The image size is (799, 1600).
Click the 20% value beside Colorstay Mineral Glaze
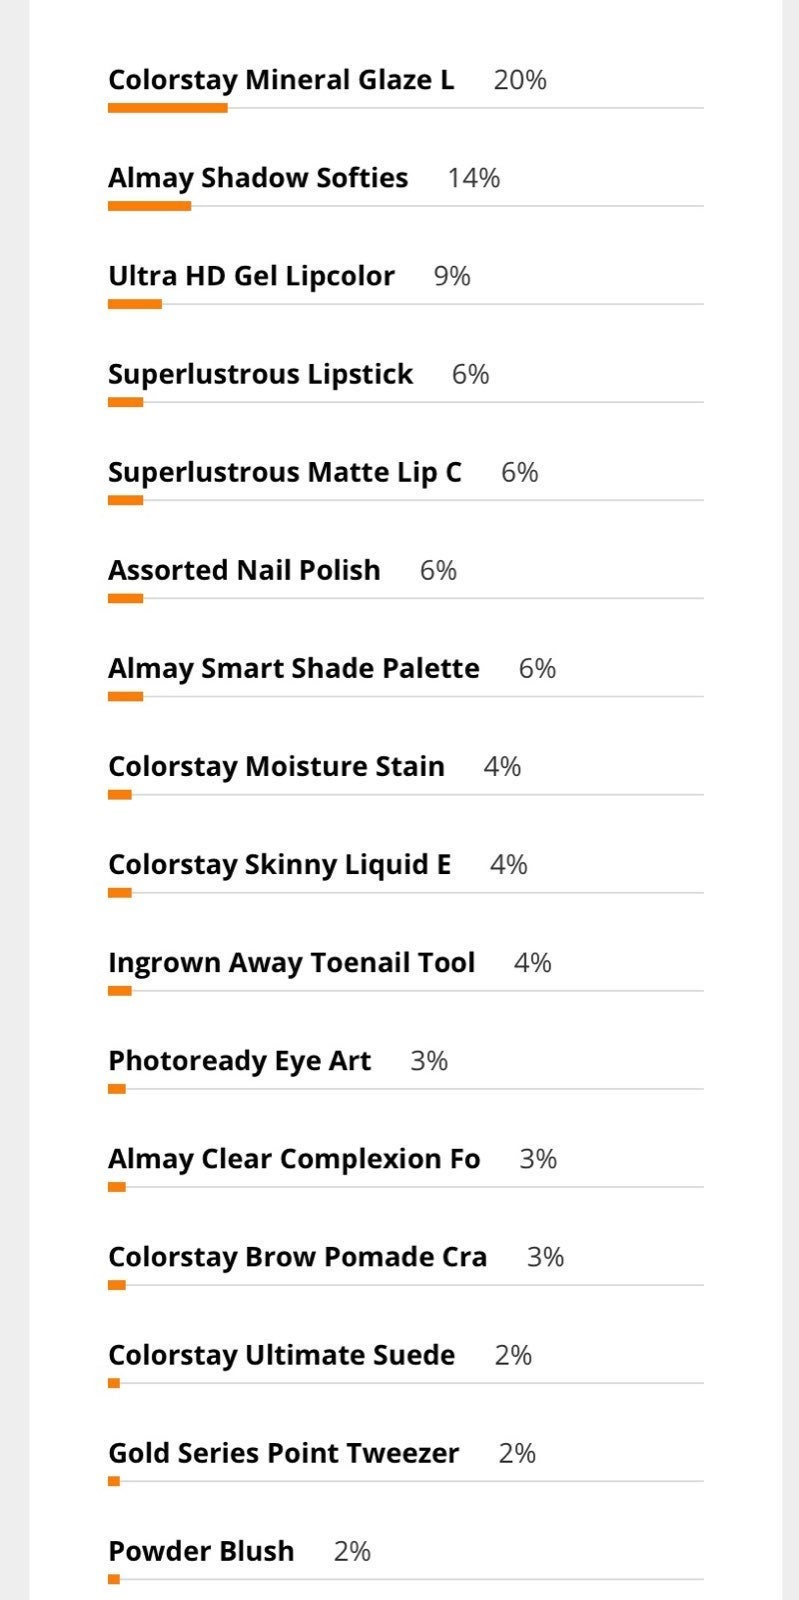coord(520,80)
